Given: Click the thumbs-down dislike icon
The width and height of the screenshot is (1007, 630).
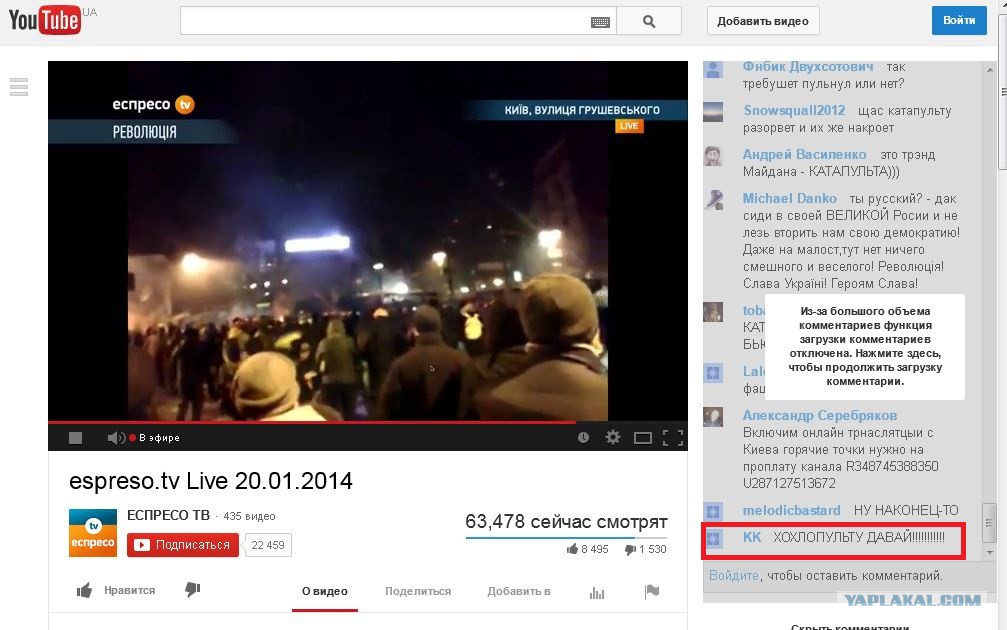Looking at the screenshot, I should 193,590.
